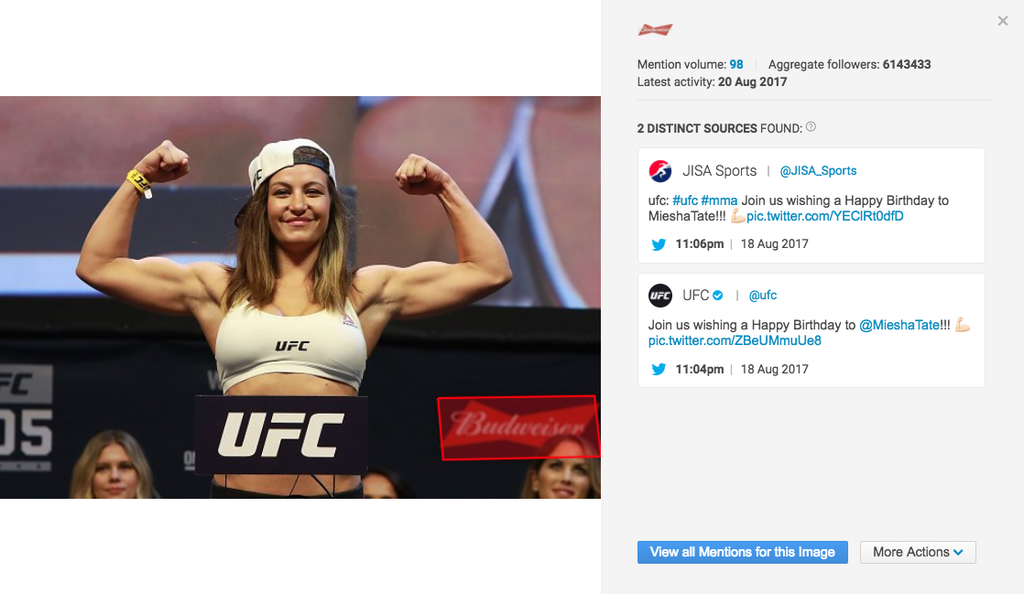Click the JISA Sports avatar icon
1024x594 pixels.
tap(660, 171)
